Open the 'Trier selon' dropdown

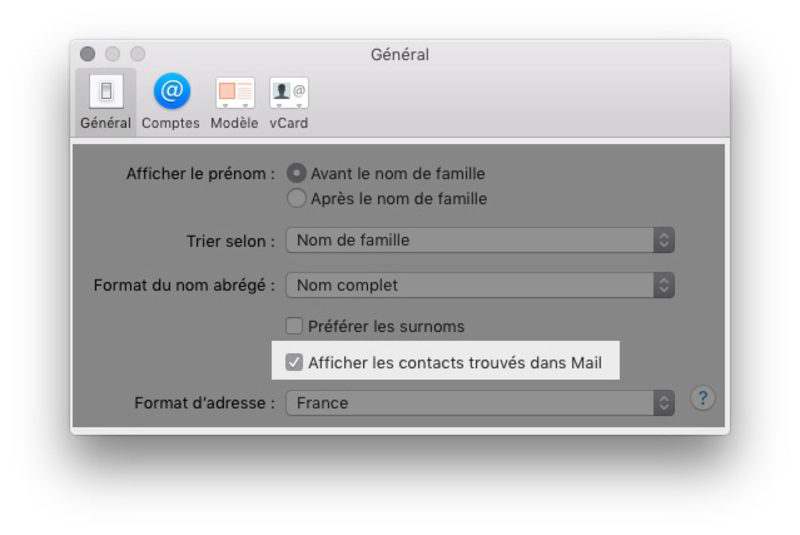coord(480,240)
